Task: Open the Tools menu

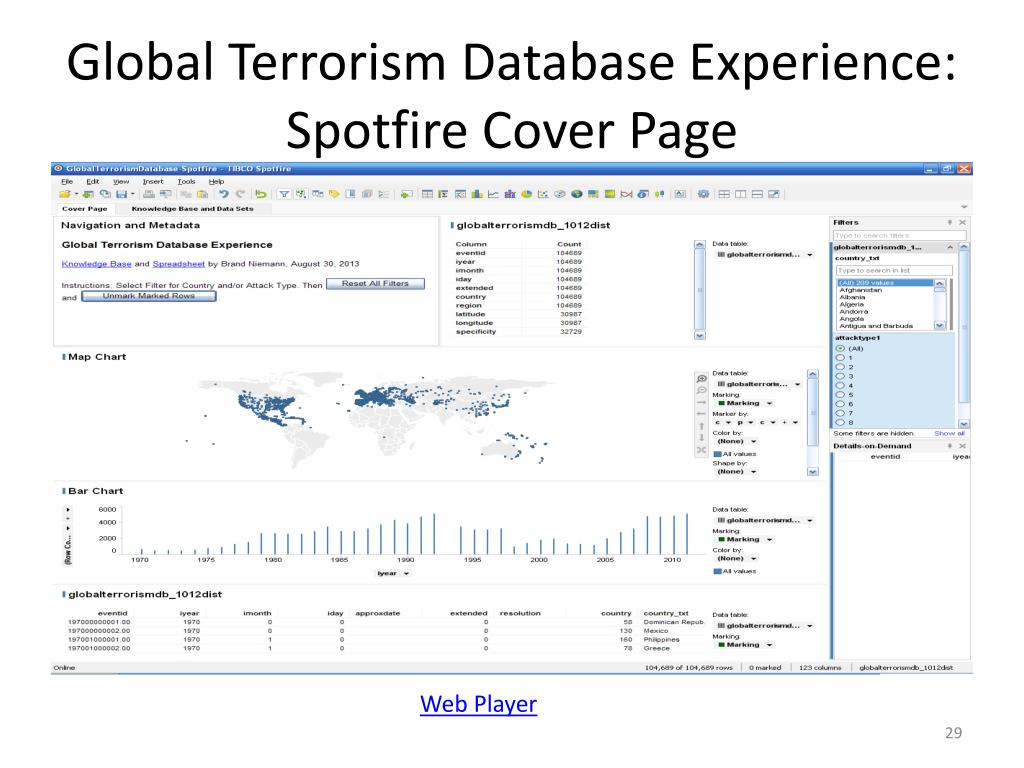Action: [186, 182]
